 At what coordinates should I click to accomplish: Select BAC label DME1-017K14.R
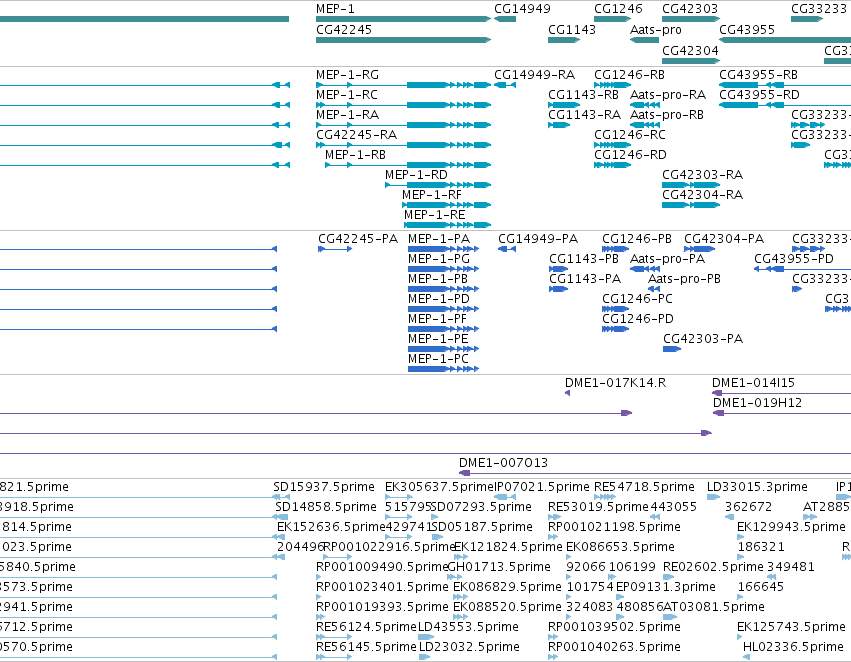coord(615,383)
